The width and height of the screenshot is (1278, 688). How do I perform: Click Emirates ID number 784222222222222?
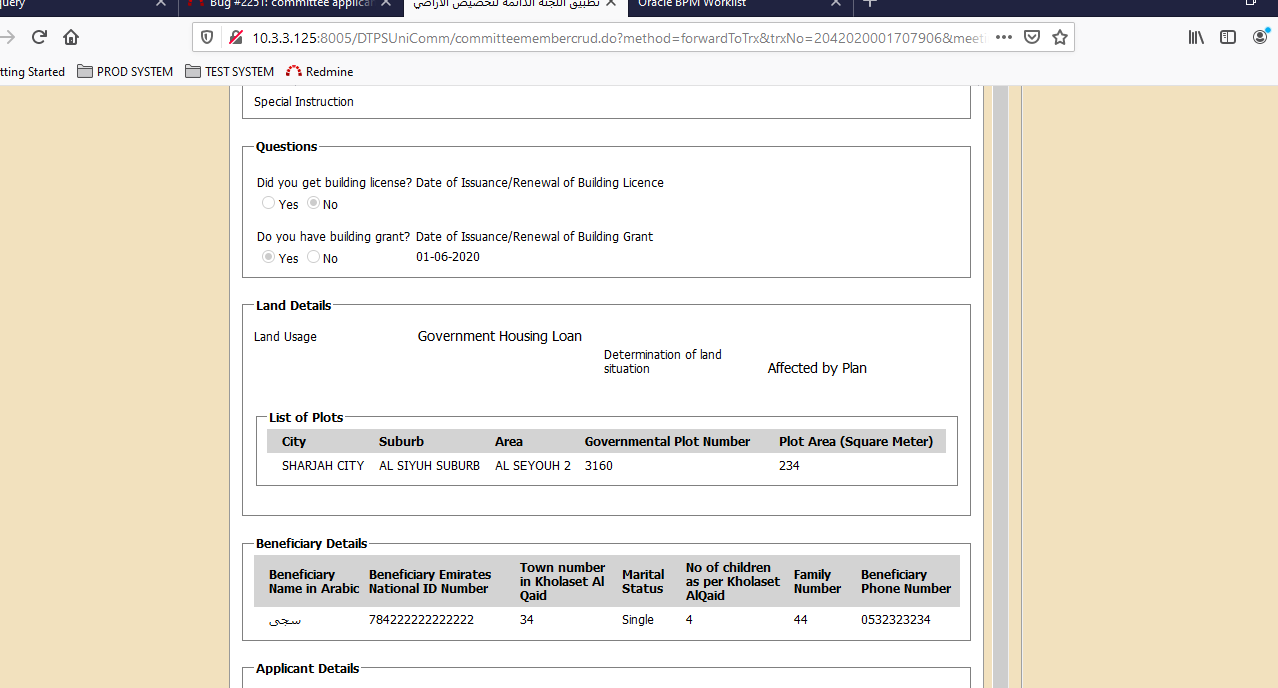[421, 620]
